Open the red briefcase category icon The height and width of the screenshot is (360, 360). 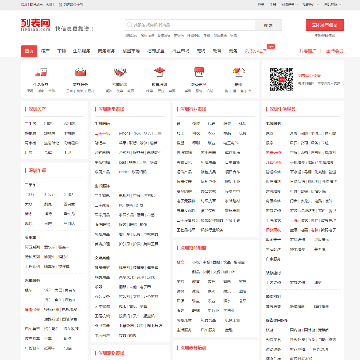[80, 72]
